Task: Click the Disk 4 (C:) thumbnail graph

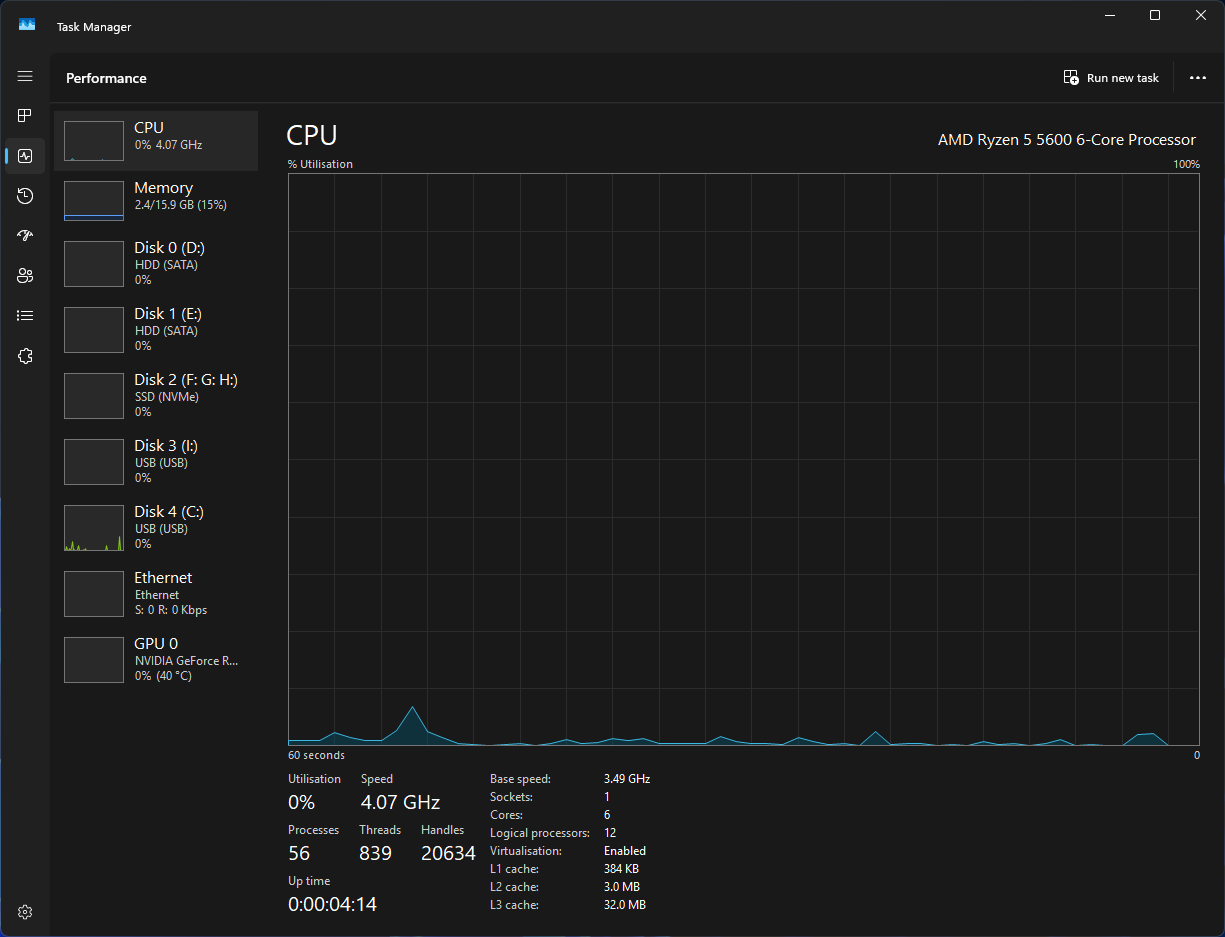Action: tap(93, 527)
